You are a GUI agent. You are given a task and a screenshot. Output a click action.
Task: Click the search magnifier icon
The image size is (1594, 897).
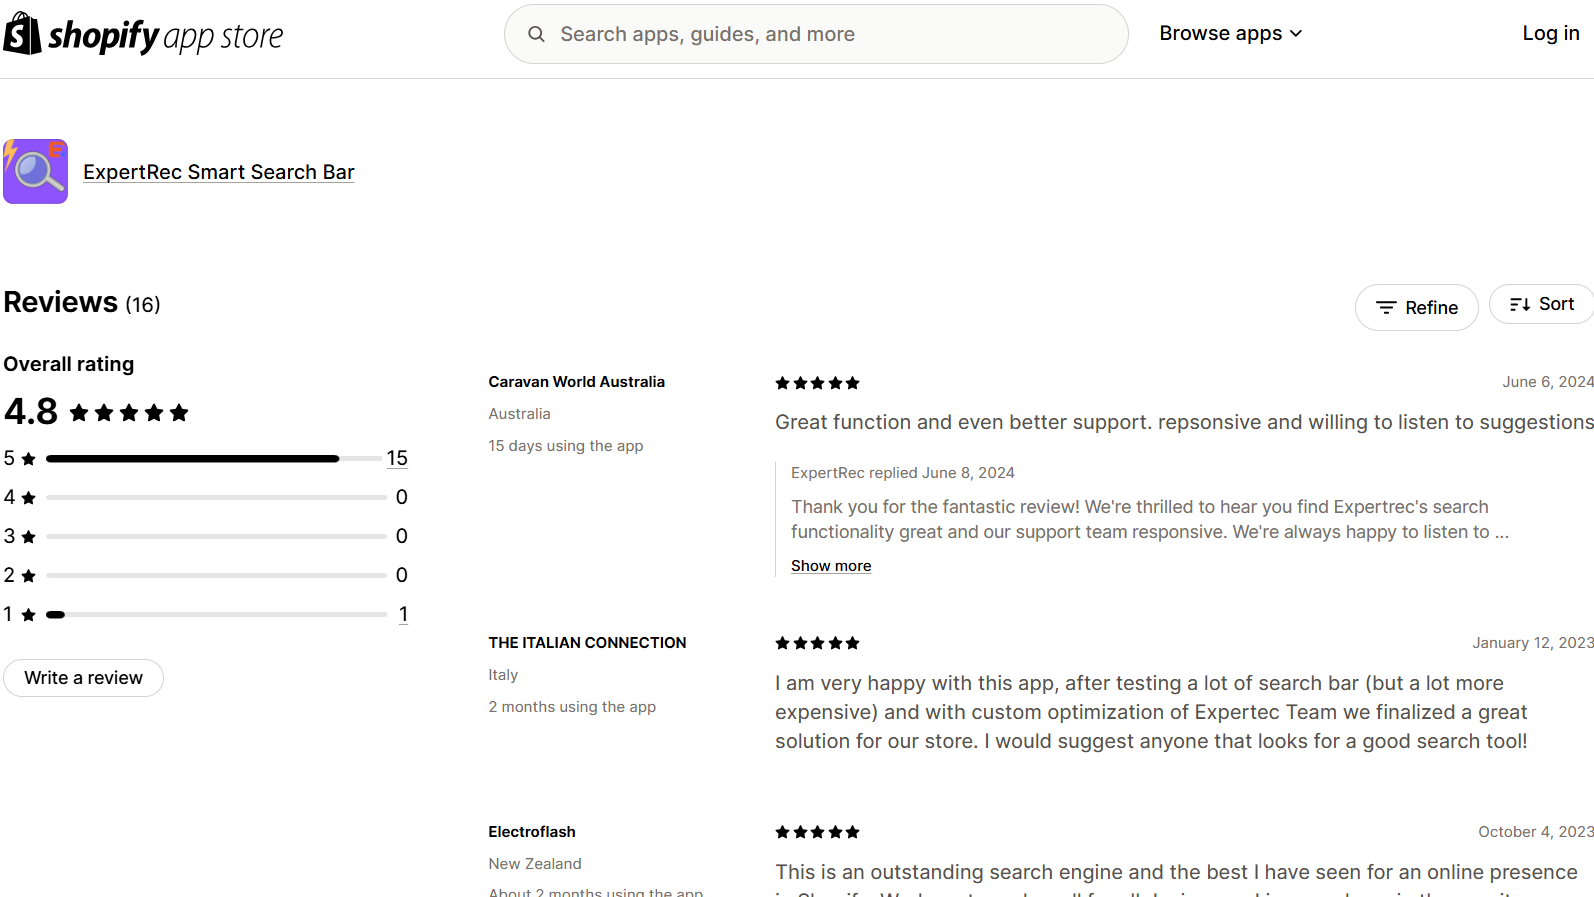(x=537, y=34)
